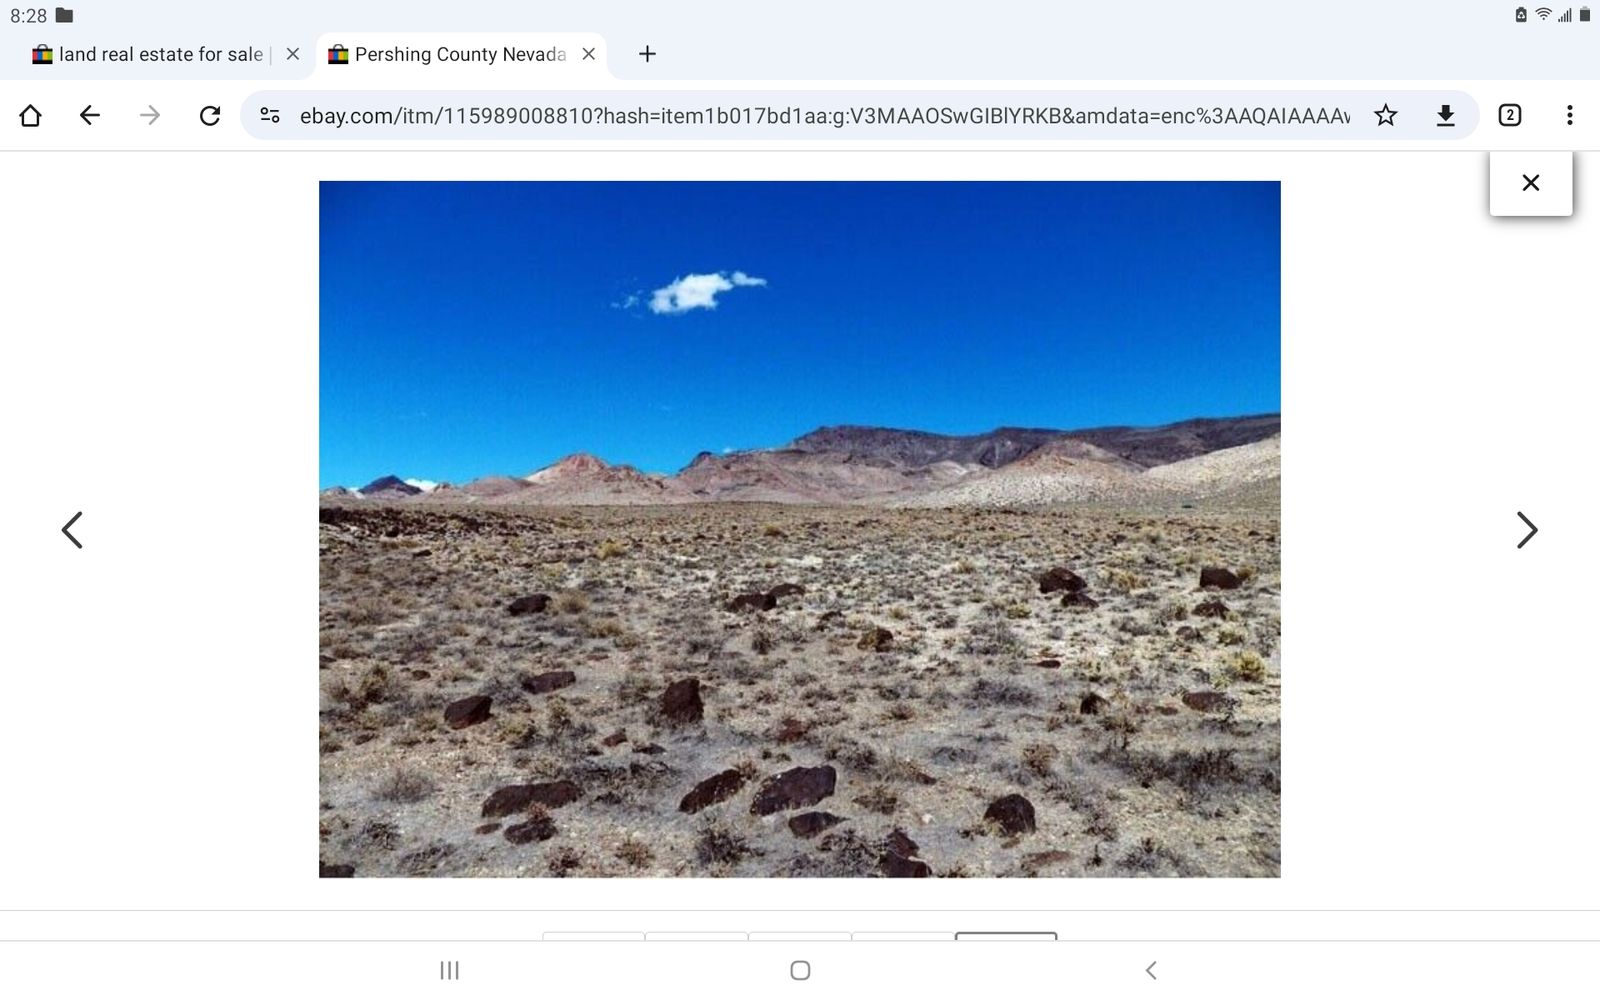Click the ebay.com URL address field
This screenshot has width=1600, height=1000.
click(x=824, y=116)
